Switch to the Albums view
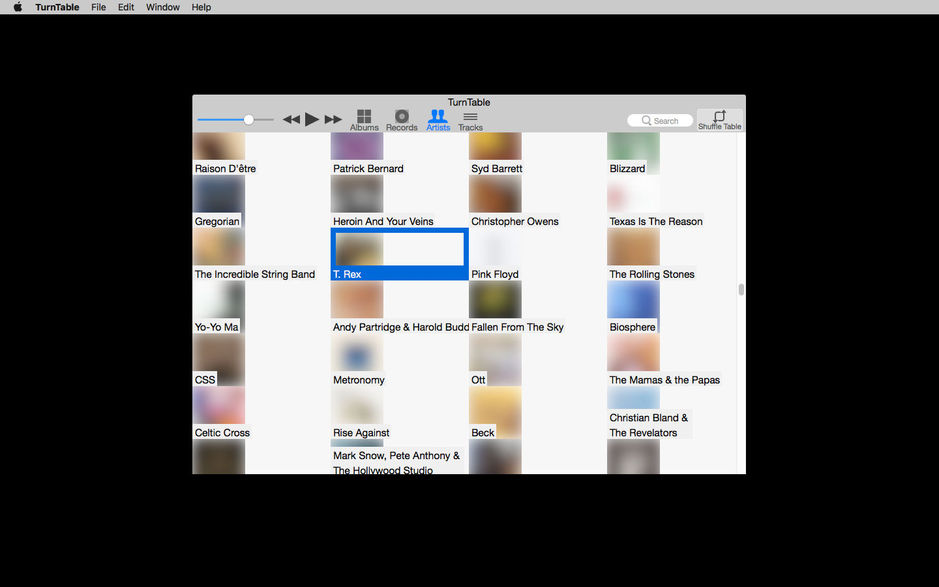The height and width of the screenshot is (587, 939). click(364, 117)
